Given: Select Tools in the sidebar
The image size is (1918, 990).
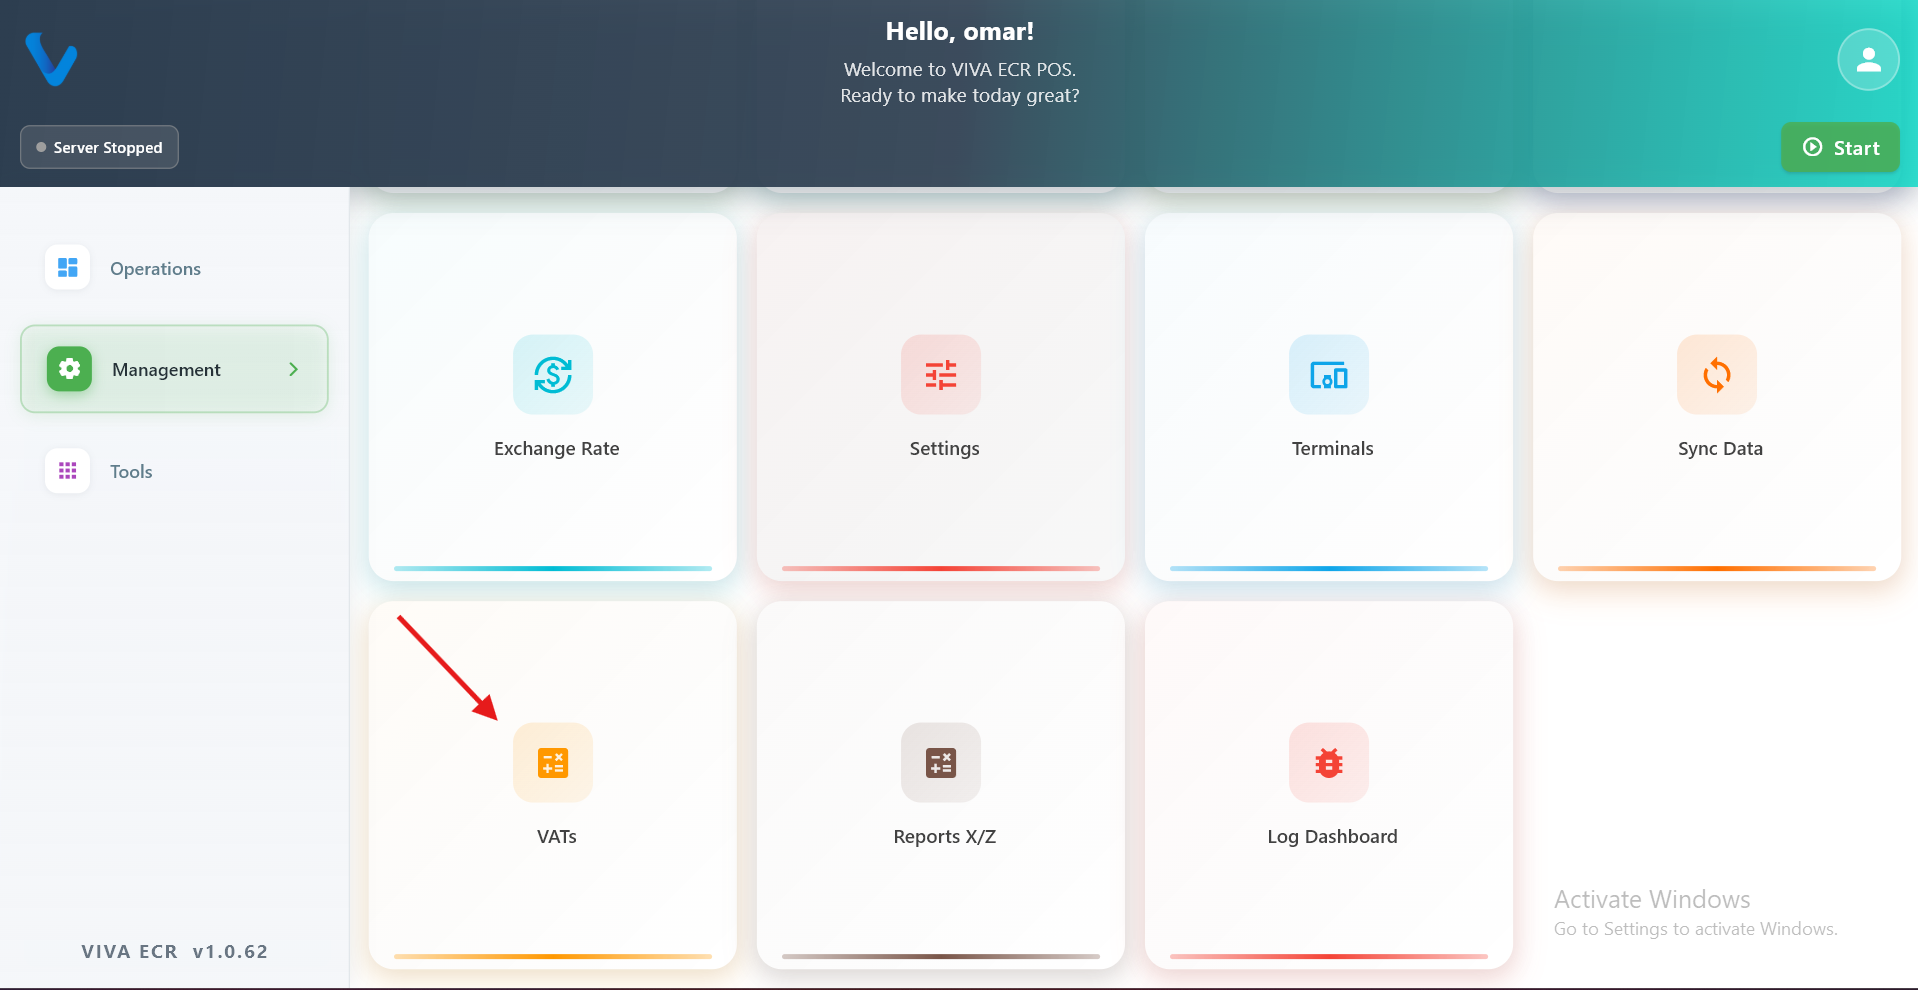Looking at the screenshot, I should tap(174, 471).
